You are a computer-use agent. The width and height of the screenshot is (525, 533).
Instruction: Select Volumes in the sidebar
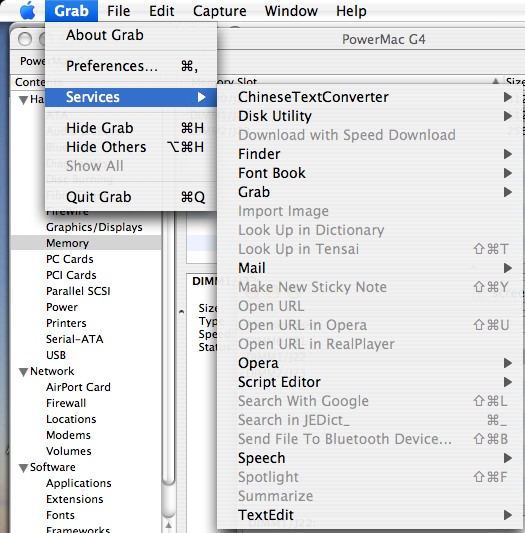69,451
